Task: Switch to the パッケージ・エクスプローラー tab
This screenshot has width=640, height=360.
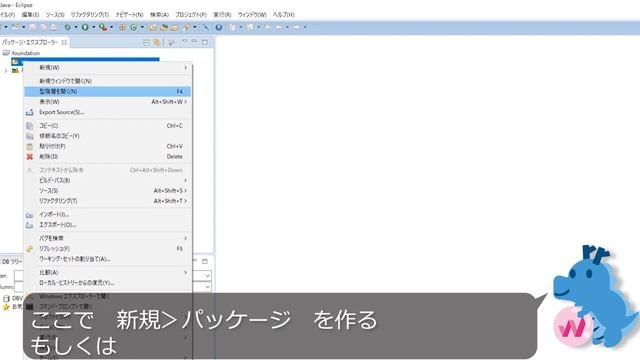Action: pos(35,42)
